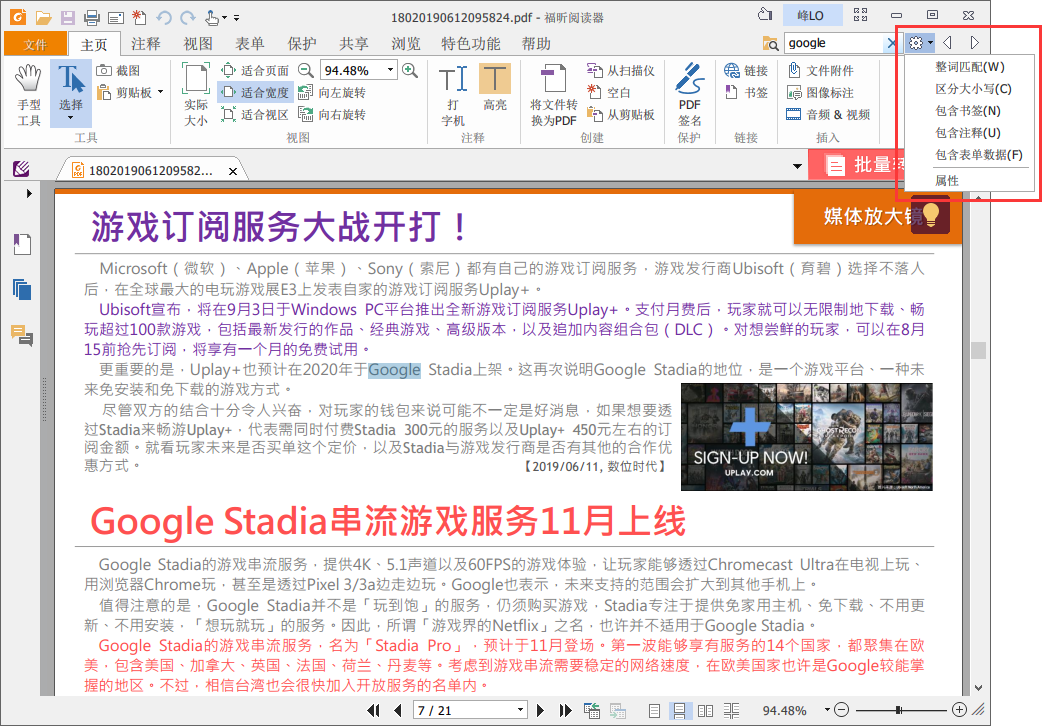Click Convert File to PDF (将文件转换为PDF)
Screen dimensions: 1044x726
(x=553, y=95)
